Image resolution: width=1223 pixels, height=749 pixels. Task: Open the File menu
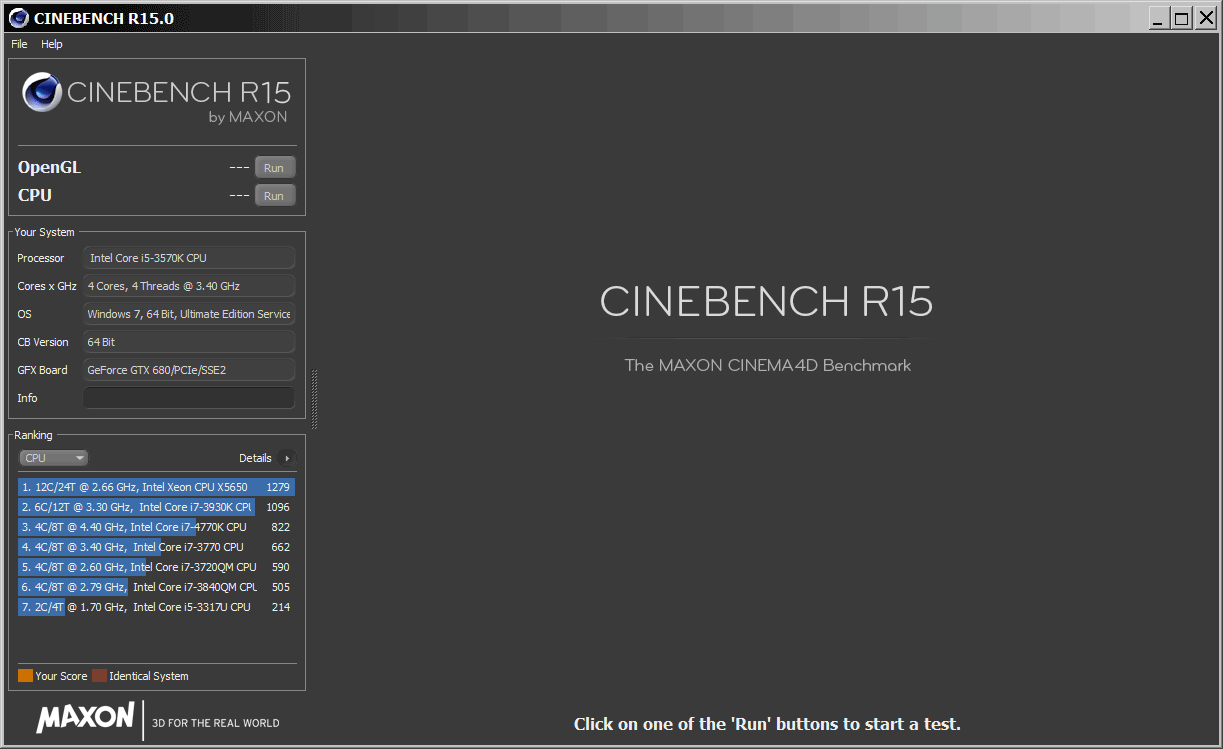19,44
